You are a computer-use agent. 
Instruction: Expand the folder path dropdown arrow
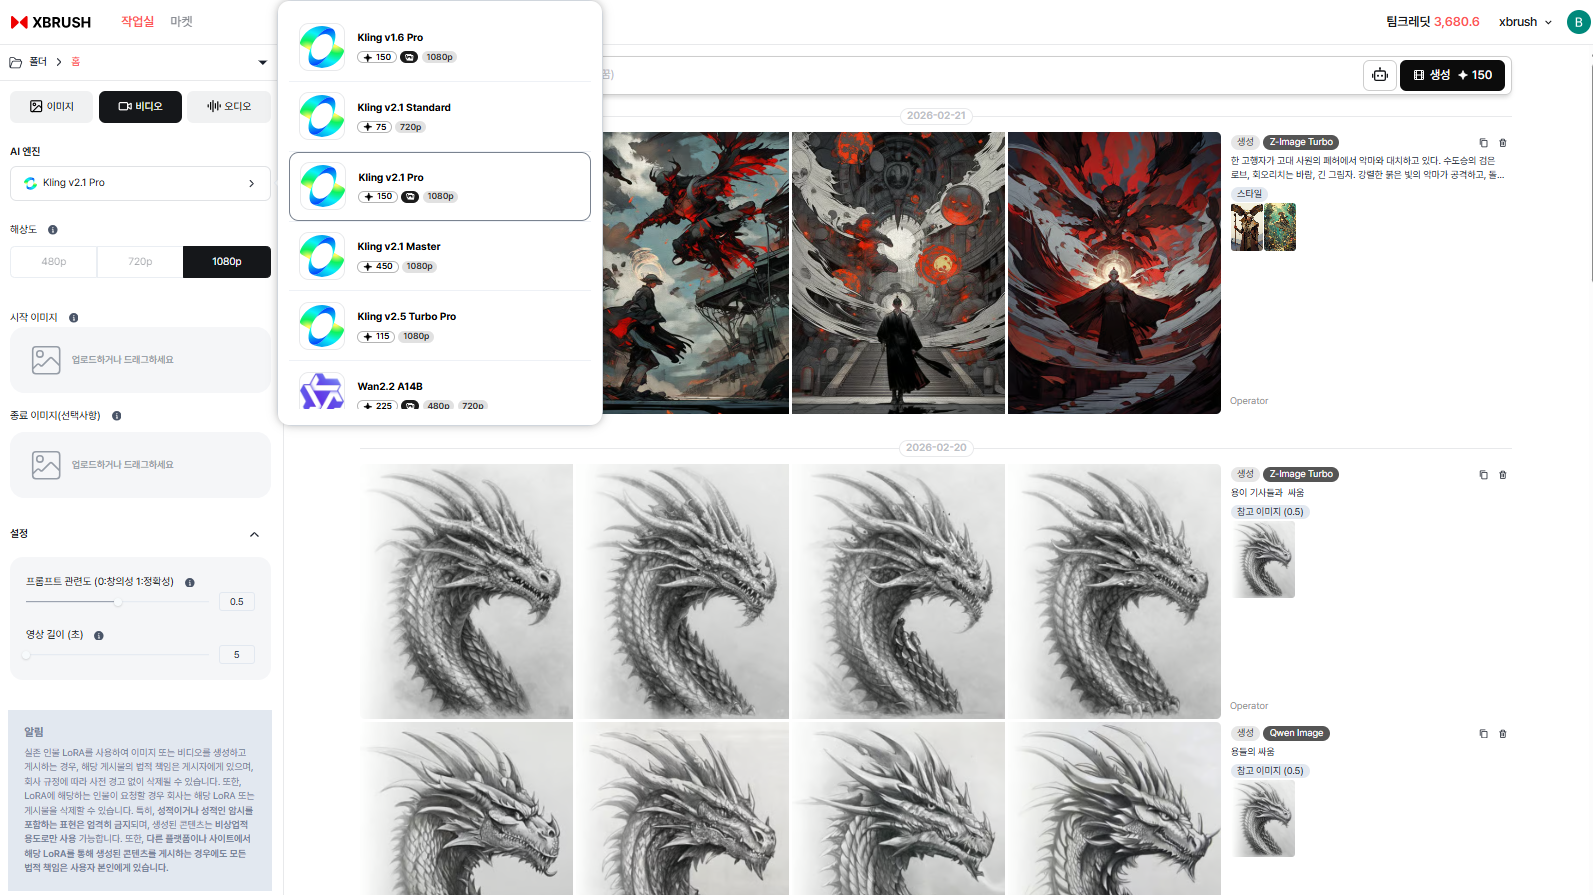point(263,62)
